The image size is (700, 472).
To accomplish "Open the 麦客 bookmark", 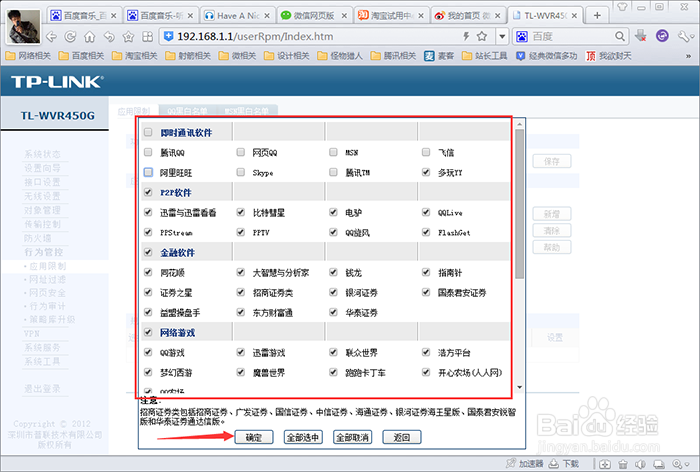I will tap(439, 56).
